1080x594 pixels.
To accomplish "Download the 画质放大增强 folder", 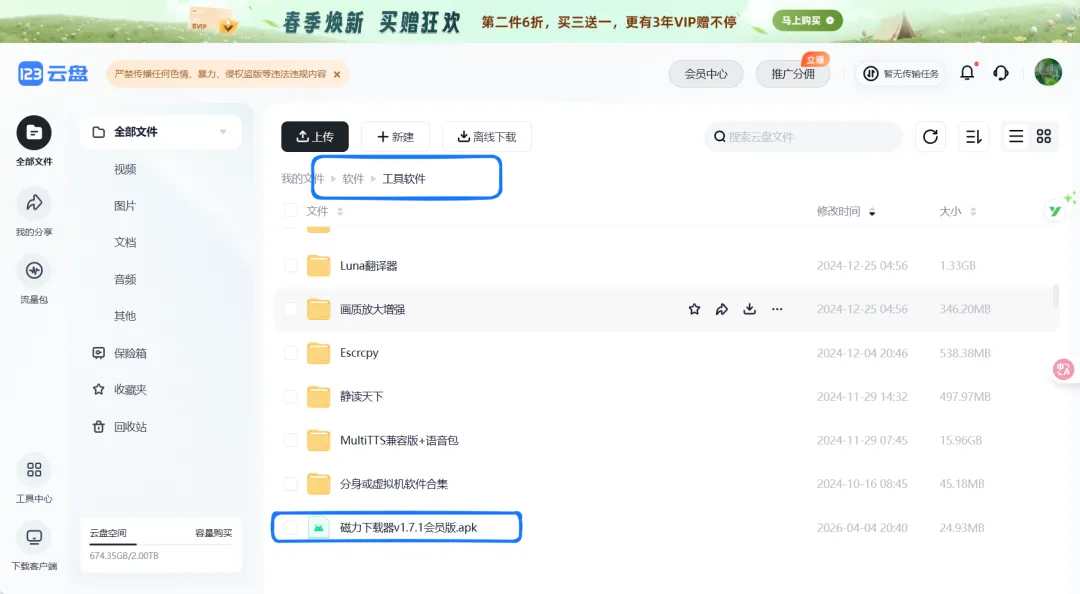I will (x=749, y=309).
